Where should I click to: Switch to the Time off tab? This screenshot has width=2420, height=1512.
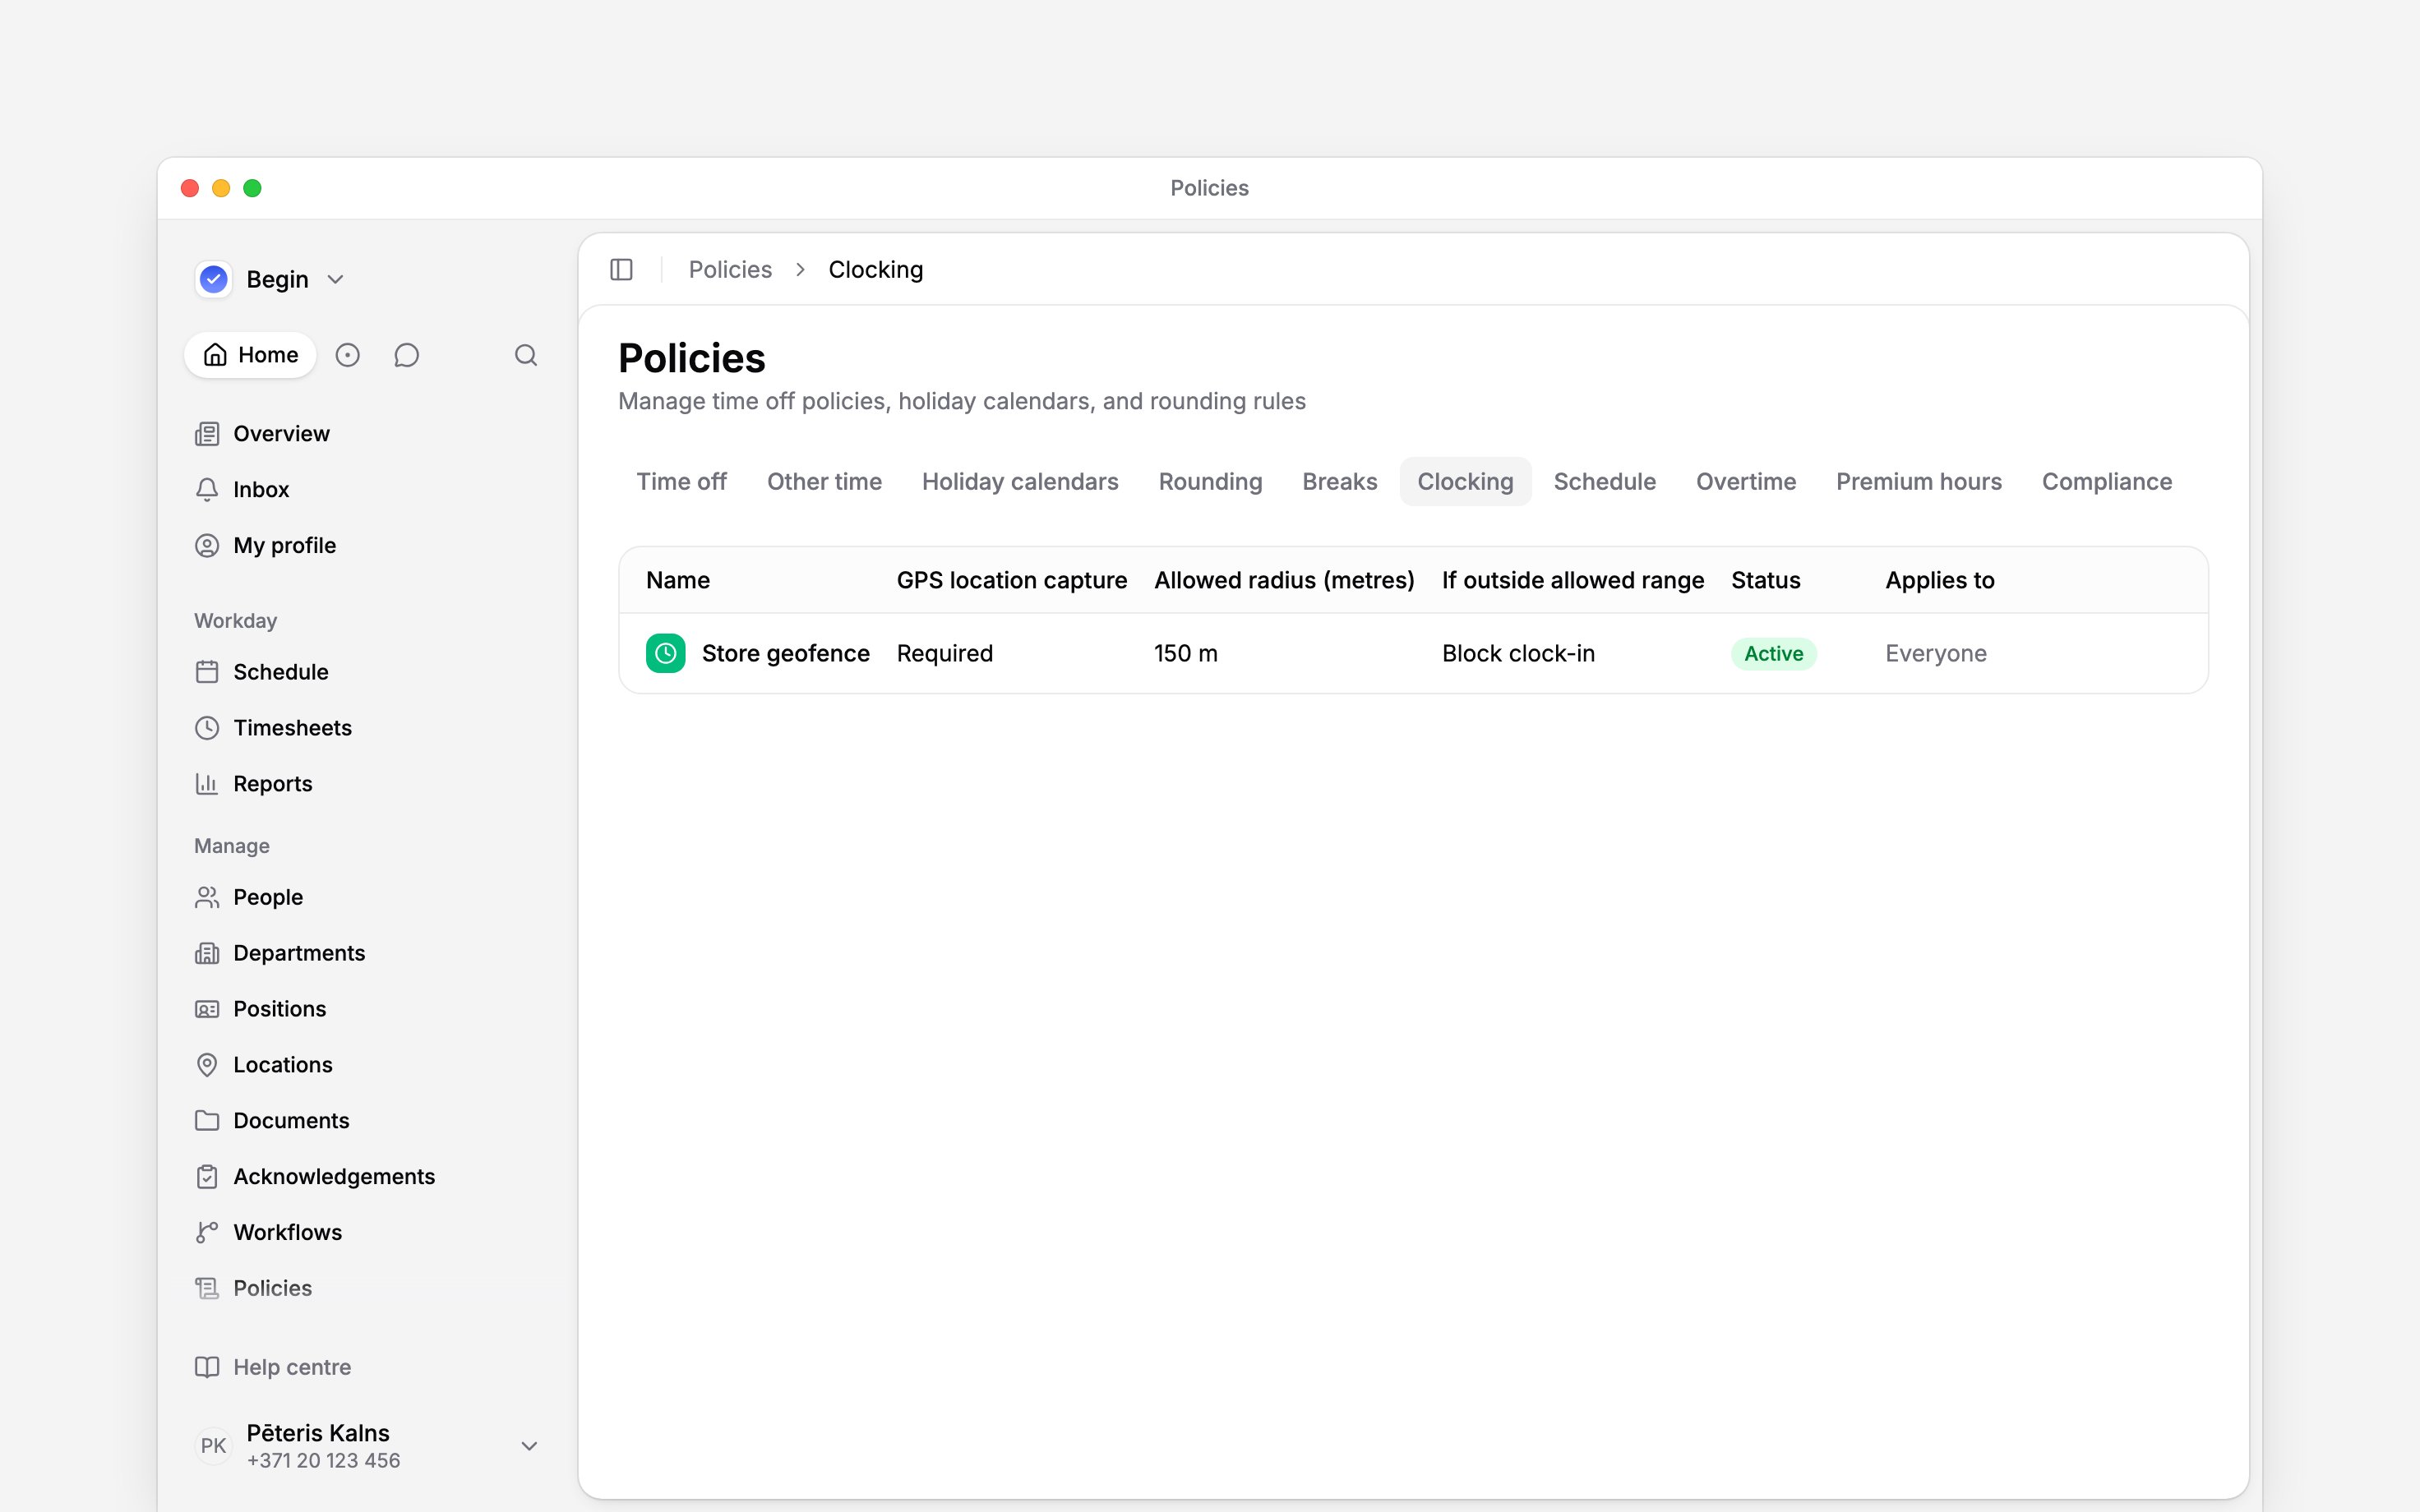[682, 482]
